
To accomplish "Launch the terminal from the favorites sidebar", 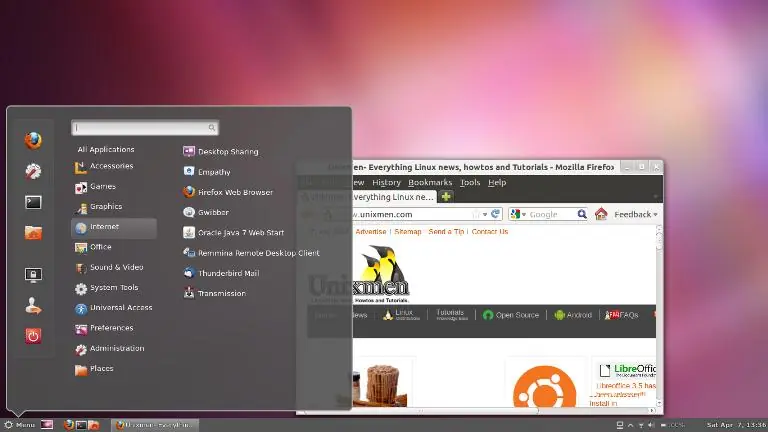I will (x=33, y=202).
